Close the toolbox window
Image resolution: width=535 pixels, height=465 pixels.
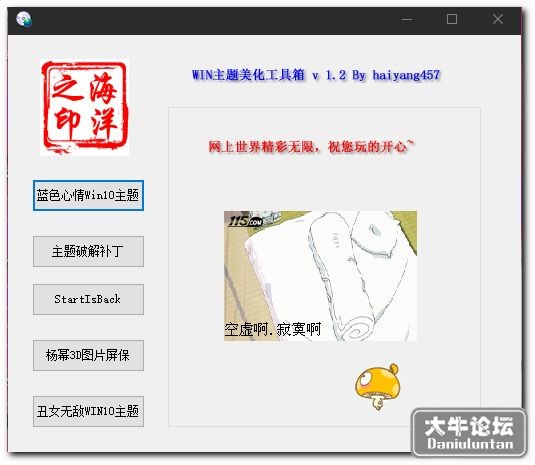(x=498, y=19)
